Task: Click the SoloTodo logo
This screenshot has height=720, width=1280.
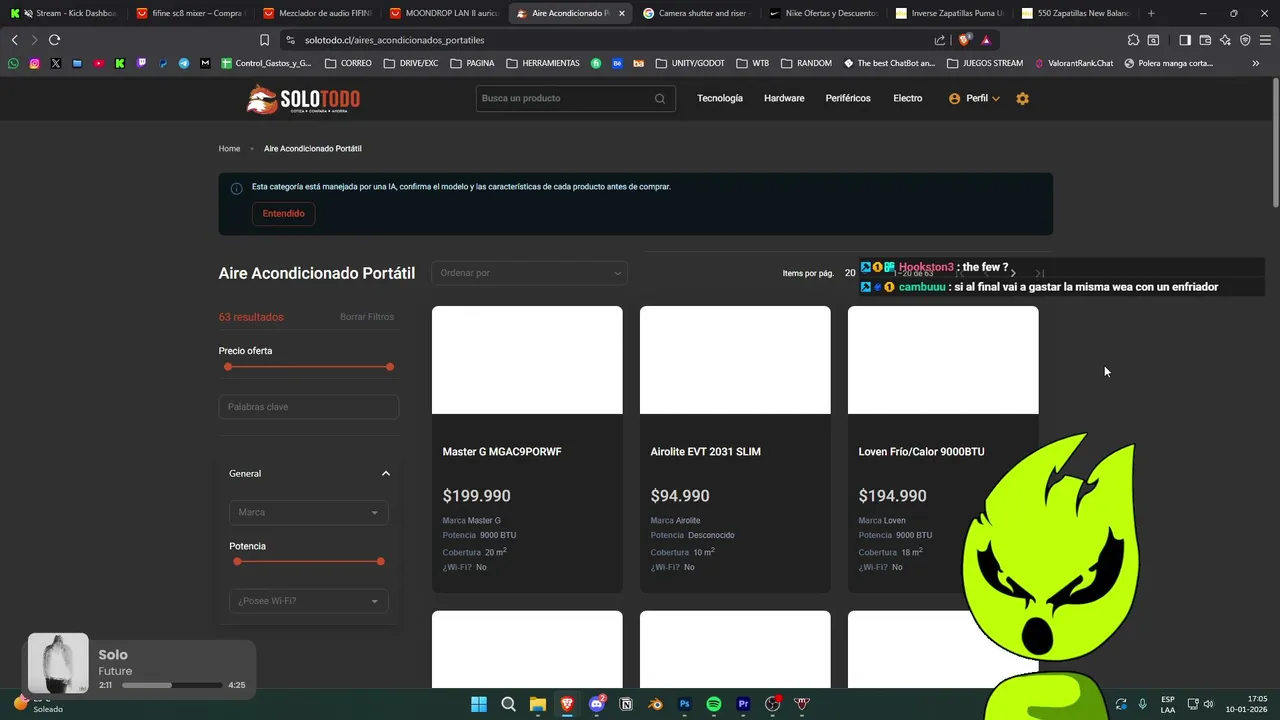Action: [303, 99]
